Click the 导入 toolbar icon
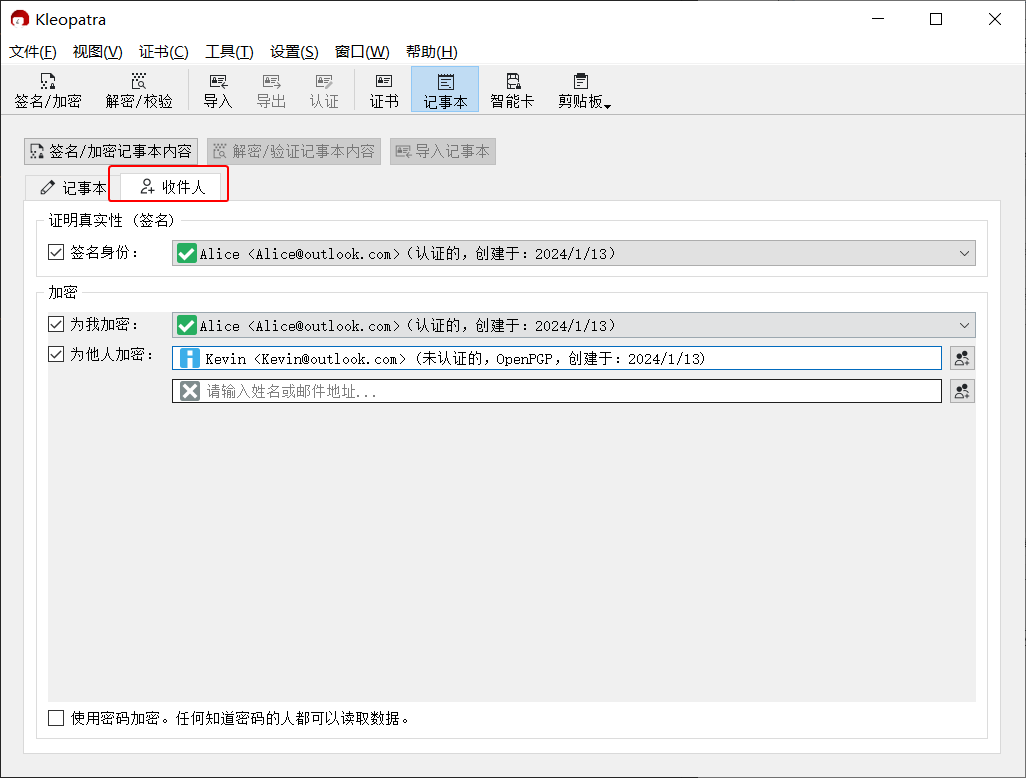 pyautogui.click(x=218, y=90)
